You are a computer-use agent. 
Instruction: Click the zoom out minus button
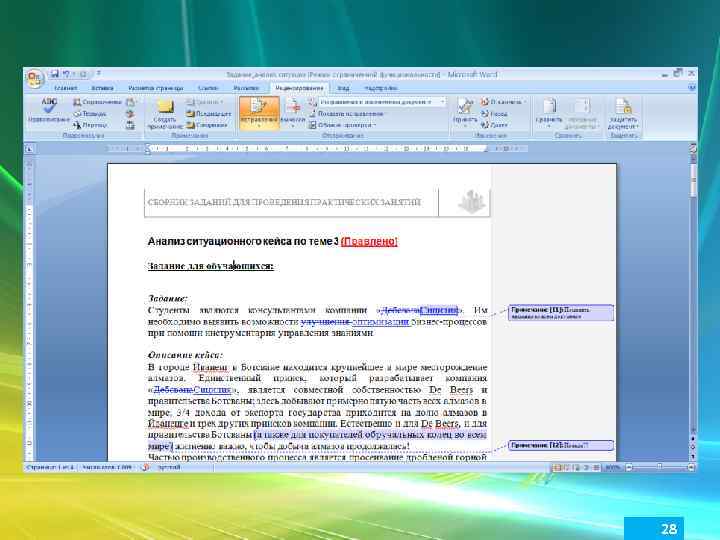pos(629,467)
